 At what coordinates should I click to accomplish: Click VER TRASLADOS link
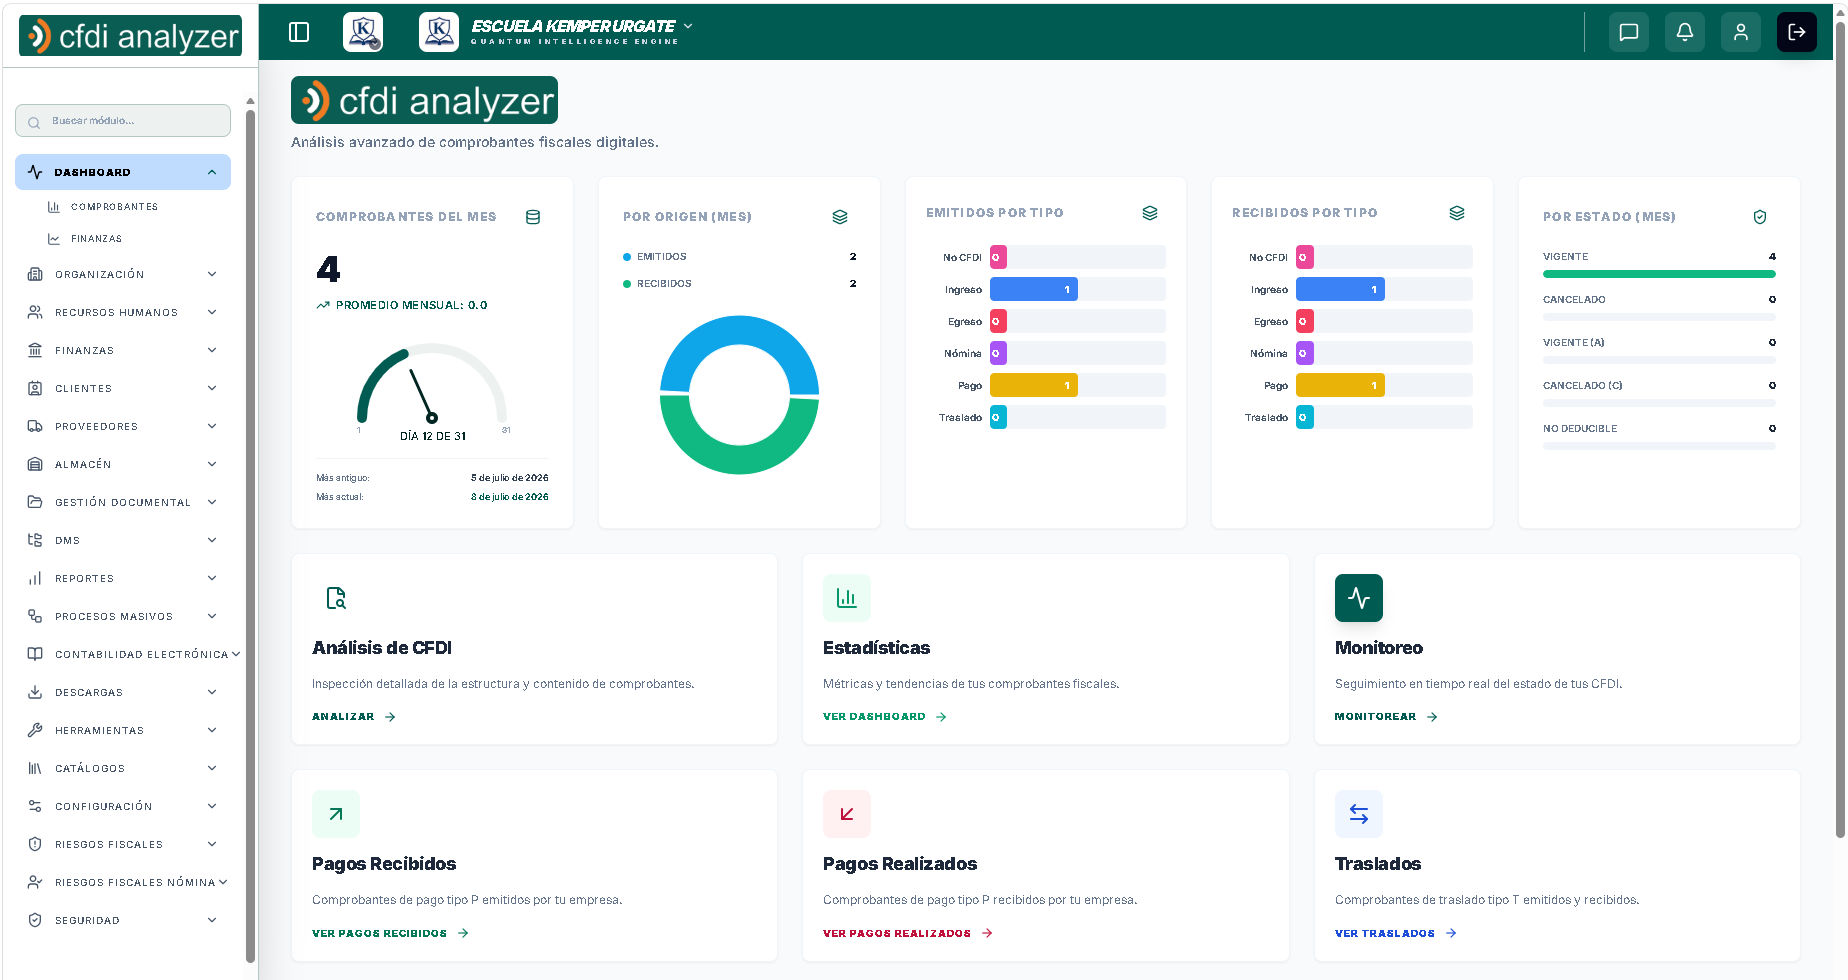pos(1396,933)
